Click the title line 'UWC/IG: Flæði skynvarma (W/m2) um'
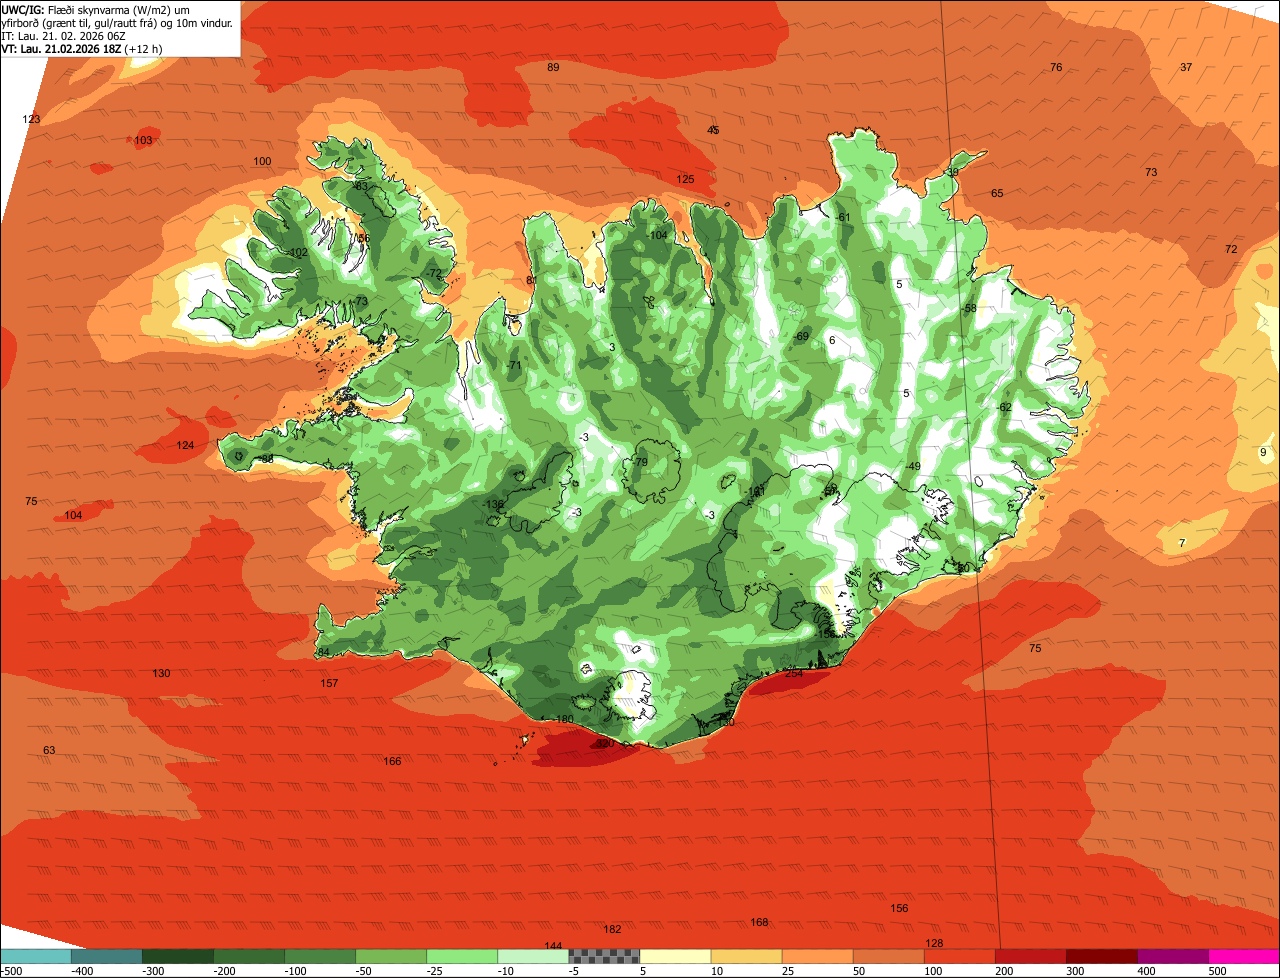Screen dimensions: 1280x978 click(96, 9)
